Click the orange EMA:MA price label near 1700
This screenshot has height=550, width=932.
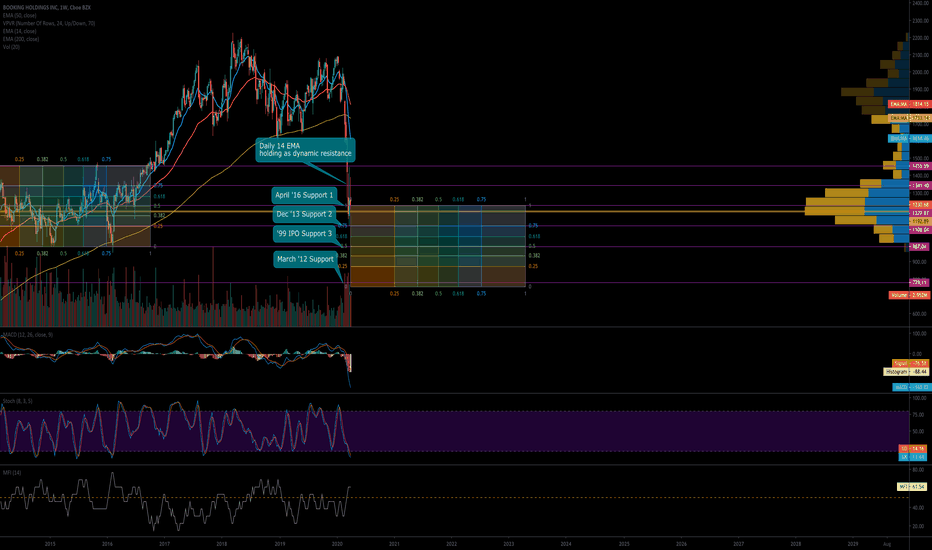click(909, 118)
